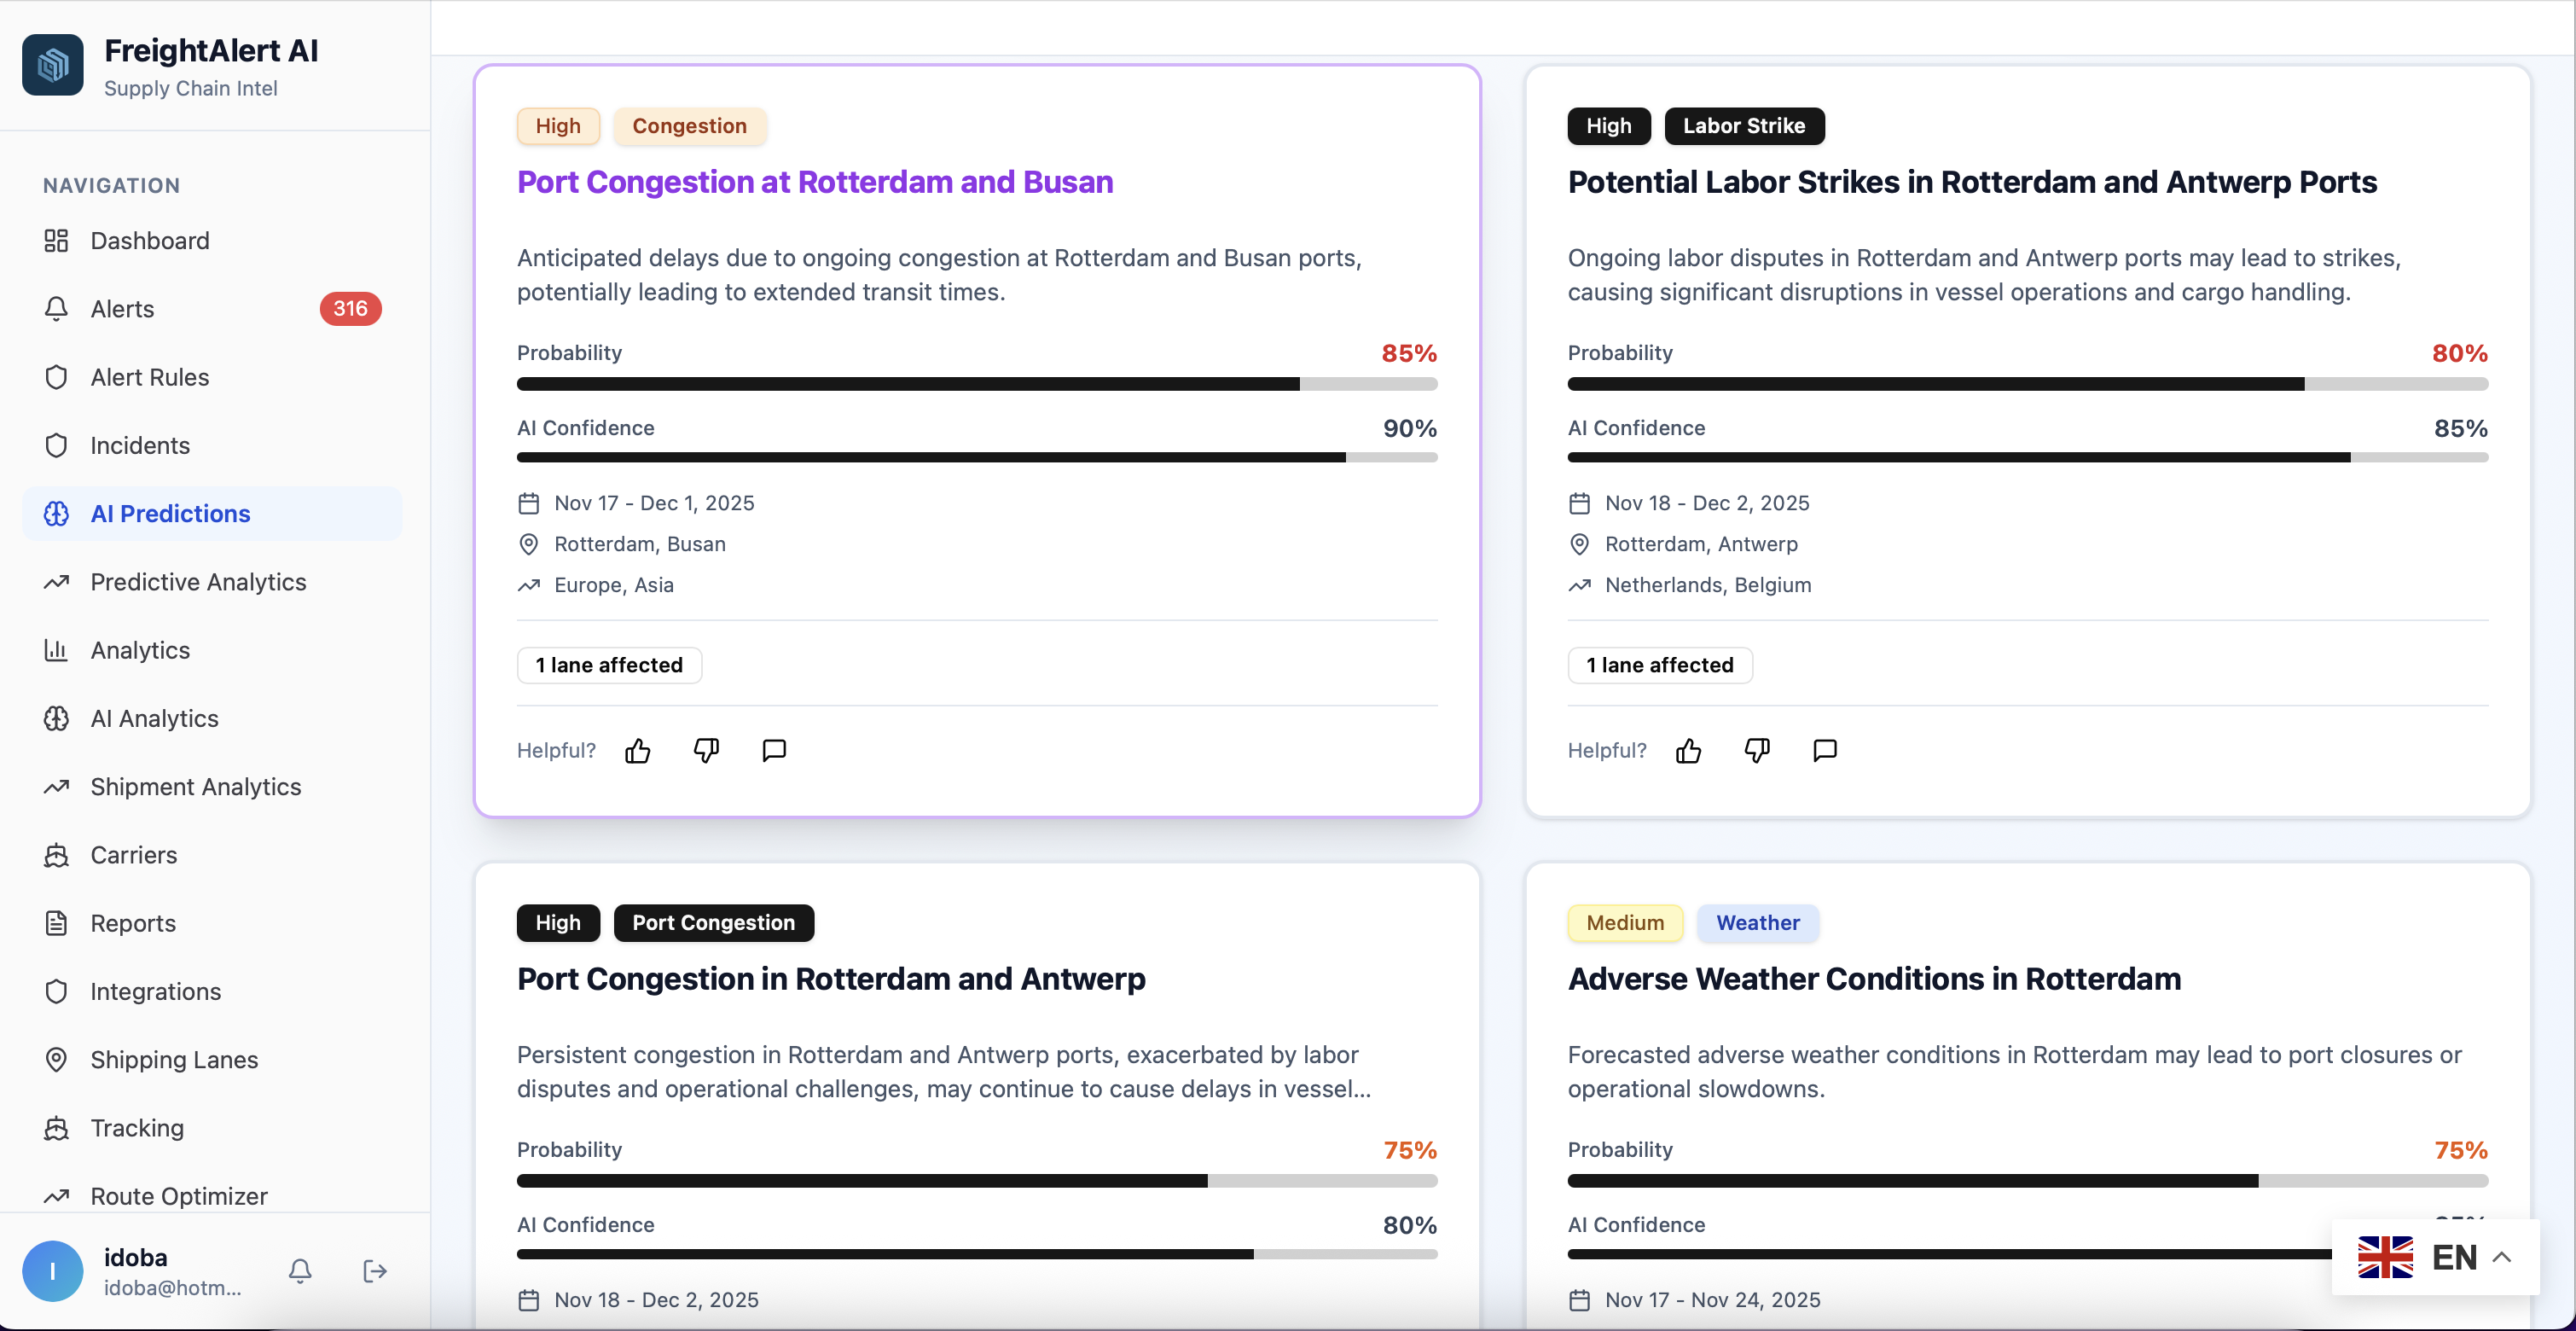Click the FreightAlert AI logo
Screen dimensions: 2576x1331
coord(52,64)
